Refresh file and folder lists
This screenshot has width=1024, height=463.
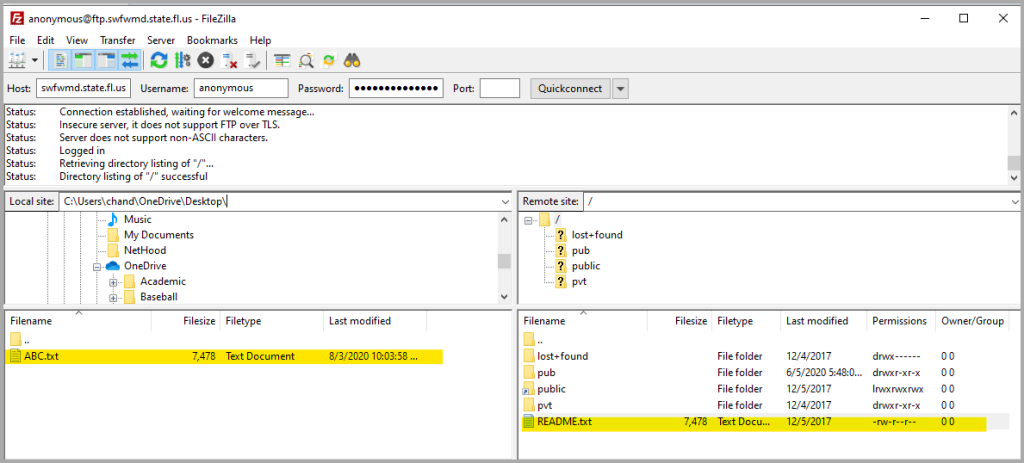(159, 60)
